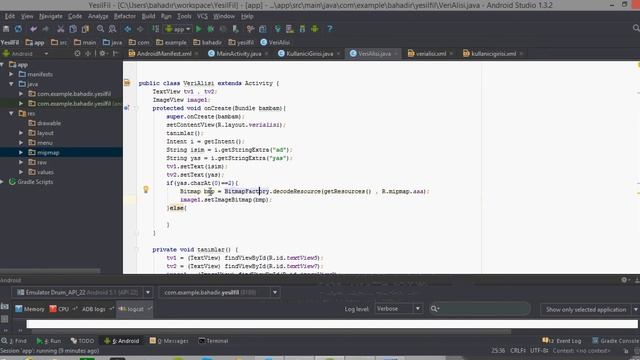Click Attach debugger to process icon
The width and height of the screenshot is (640, 360).
[x=236, y=29]
